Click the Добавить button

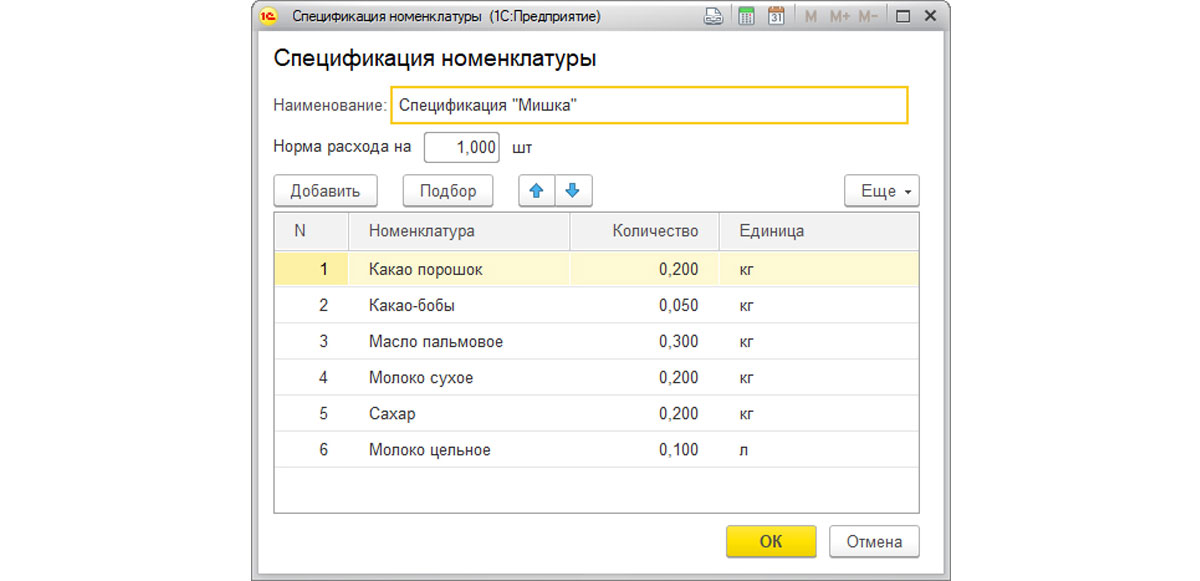coord(325,190)
